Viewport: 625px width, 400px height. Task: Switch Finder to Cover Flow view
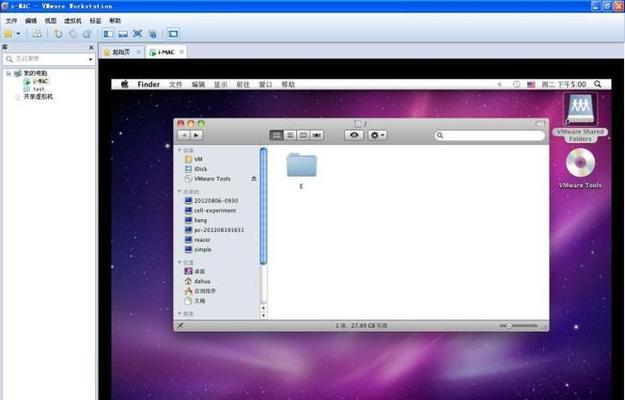(317, 135)
